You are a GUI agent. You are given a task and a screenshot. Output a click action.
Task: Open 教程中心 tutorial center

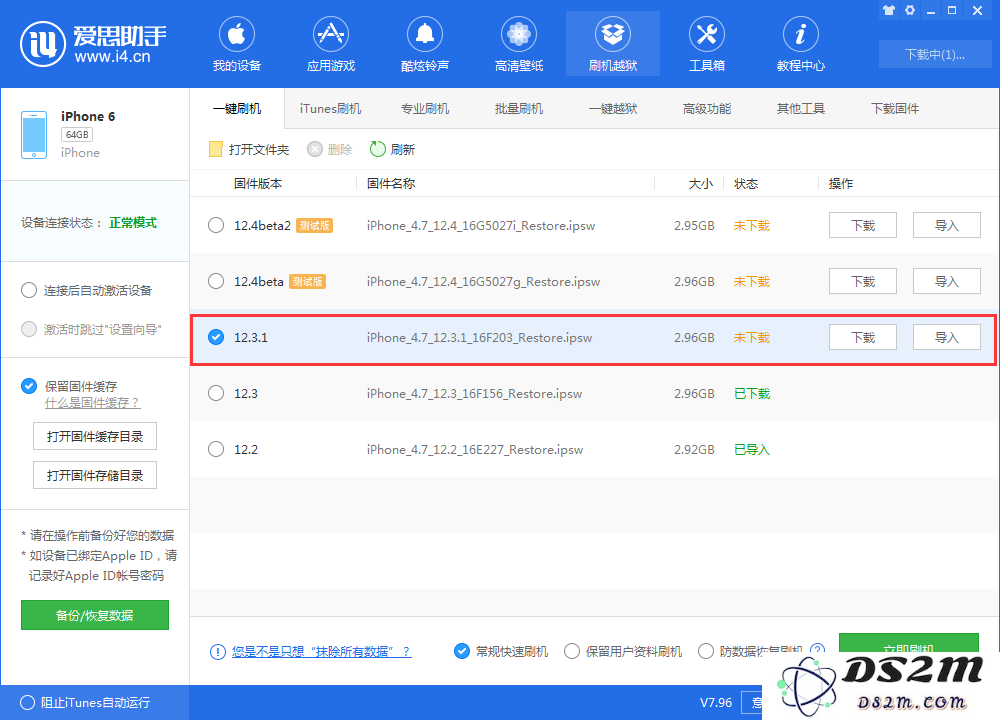click(800, 44)
